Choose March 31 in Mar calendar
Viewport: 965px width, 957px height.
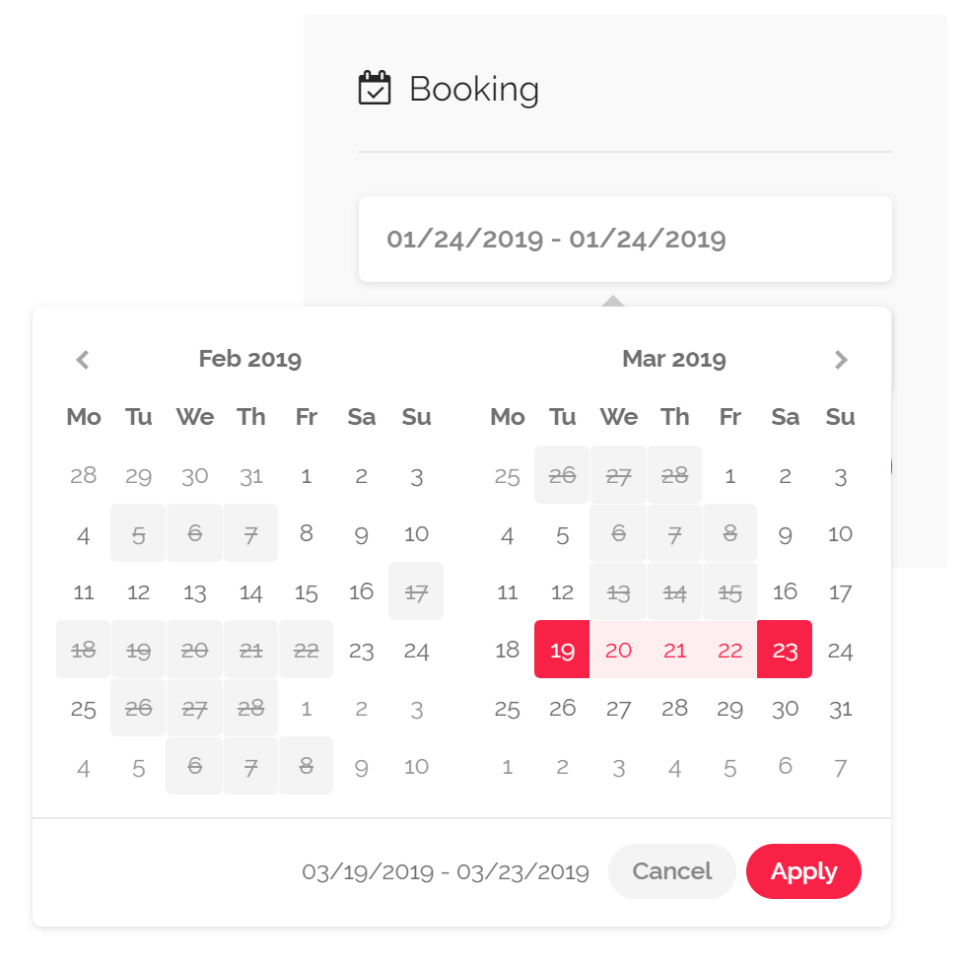(840, 708)
